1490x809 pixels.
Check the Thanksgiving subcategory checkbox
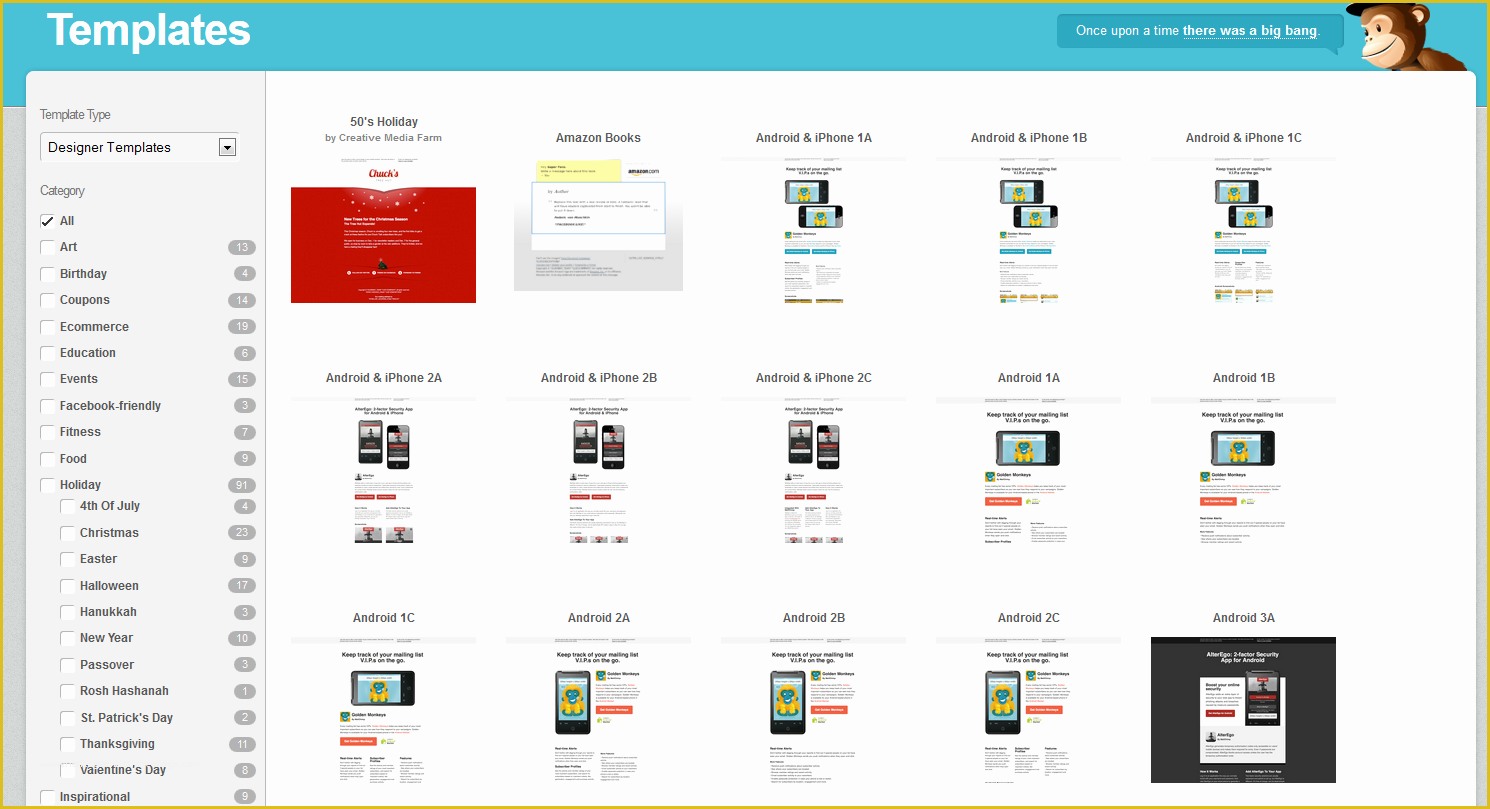pos(67,744)
